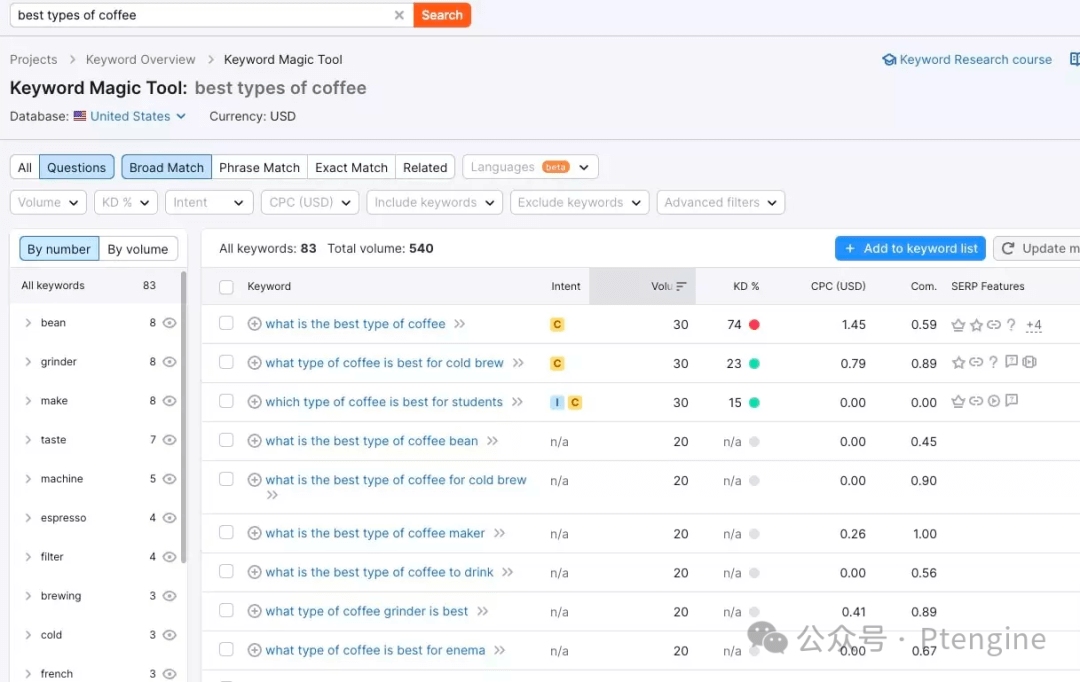Select the Exact Match tab
Image resolution: width=1080 pixels, height=682 pixels.
point(351,167)
